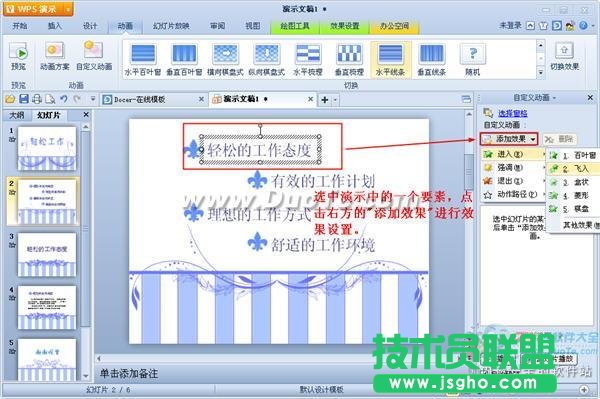Choose 飞入 fly-in effect
The height and width of the screenshot is (399, 600).
click(574, 168)
